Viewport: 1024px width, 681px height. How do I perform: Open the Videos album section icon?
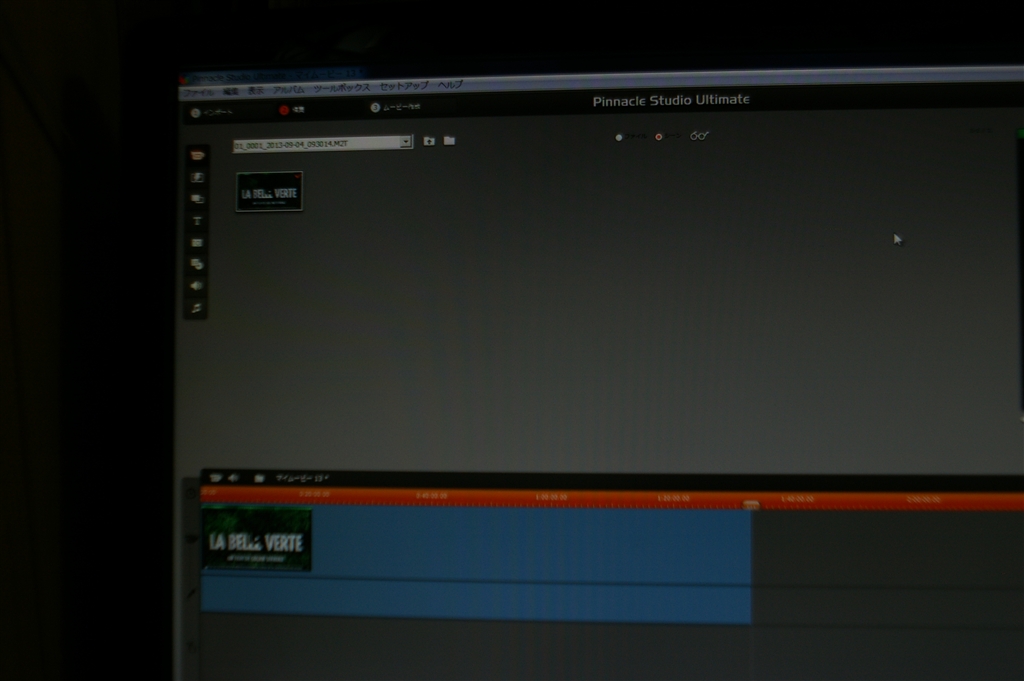[197, 155]
